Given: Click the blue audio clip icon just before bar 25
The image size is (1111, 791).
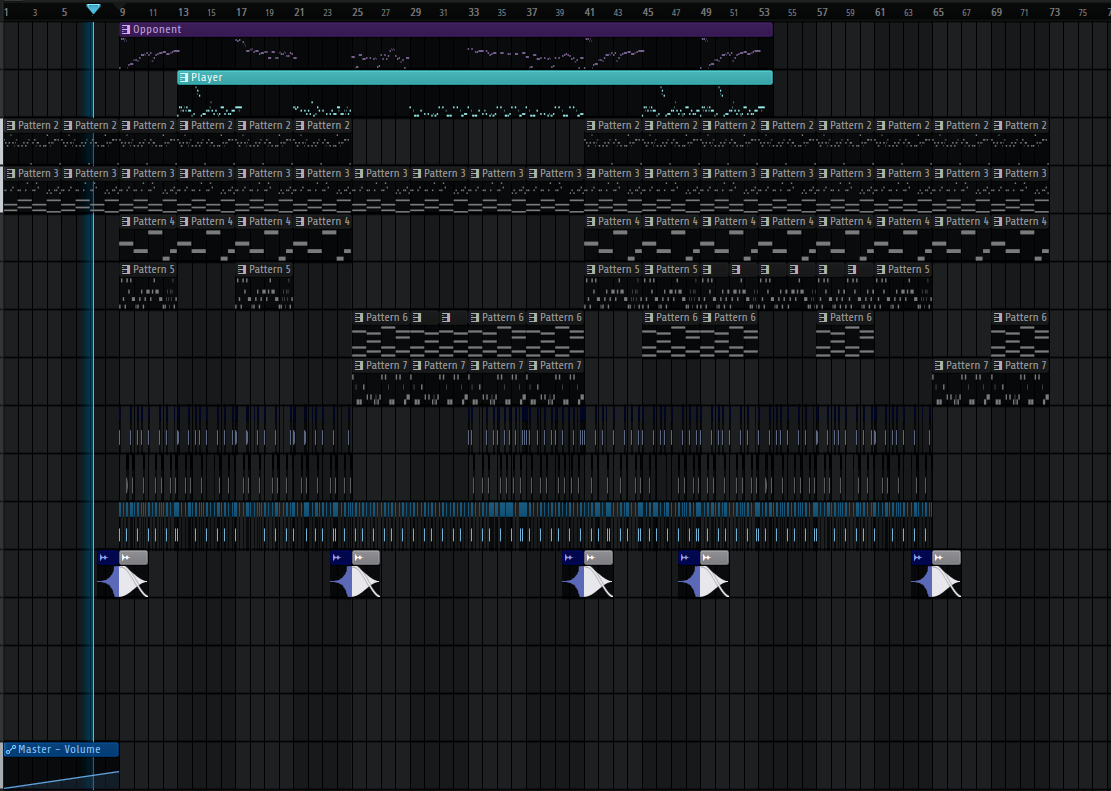Looking at the screenshot, I should 337,558.
